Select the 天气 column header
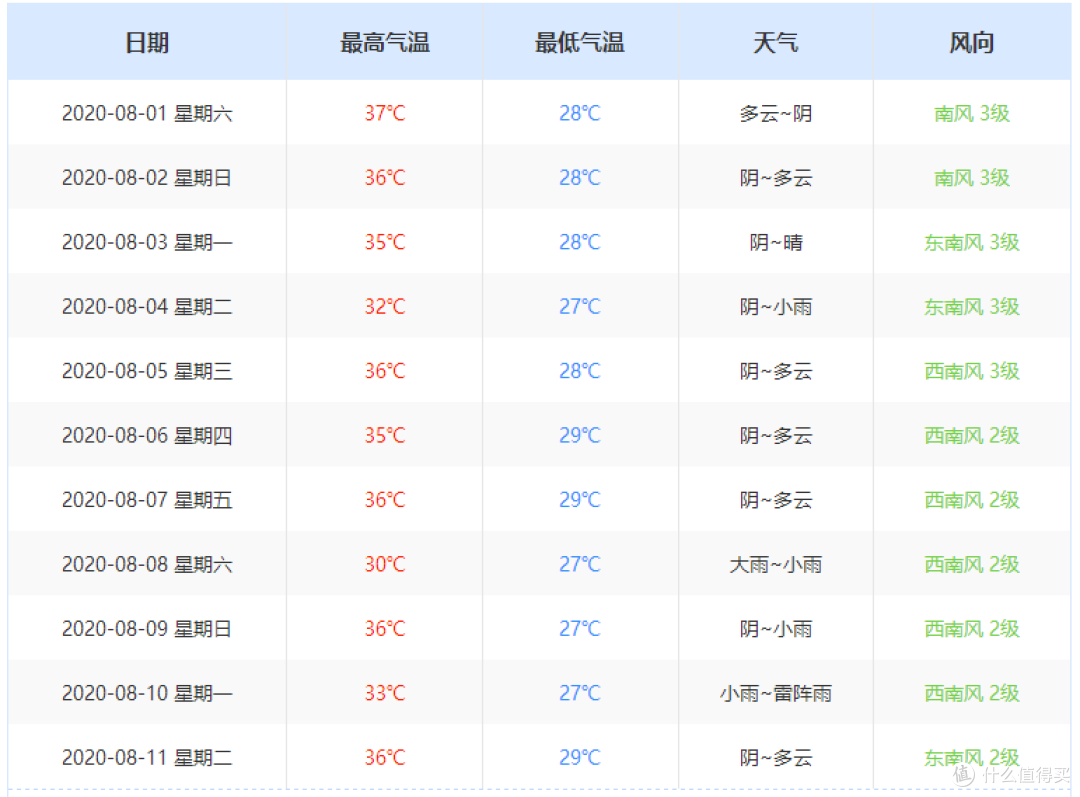Image resolution: width=1080 pixels, height=797 pixels. (x=776, y=42)
